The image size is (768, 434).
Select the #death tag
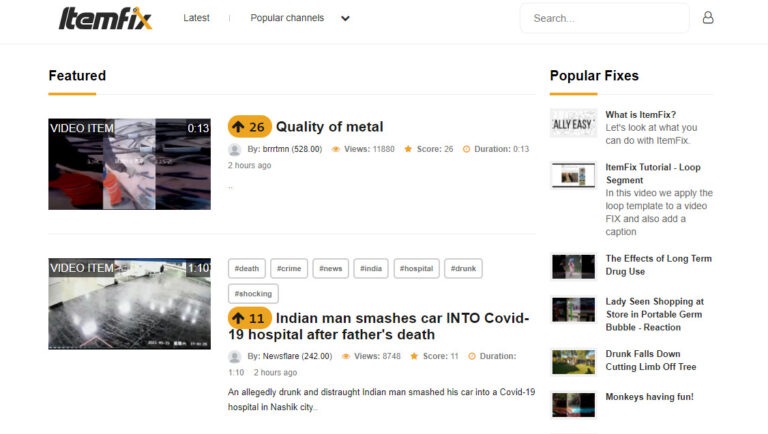(247, 268)
